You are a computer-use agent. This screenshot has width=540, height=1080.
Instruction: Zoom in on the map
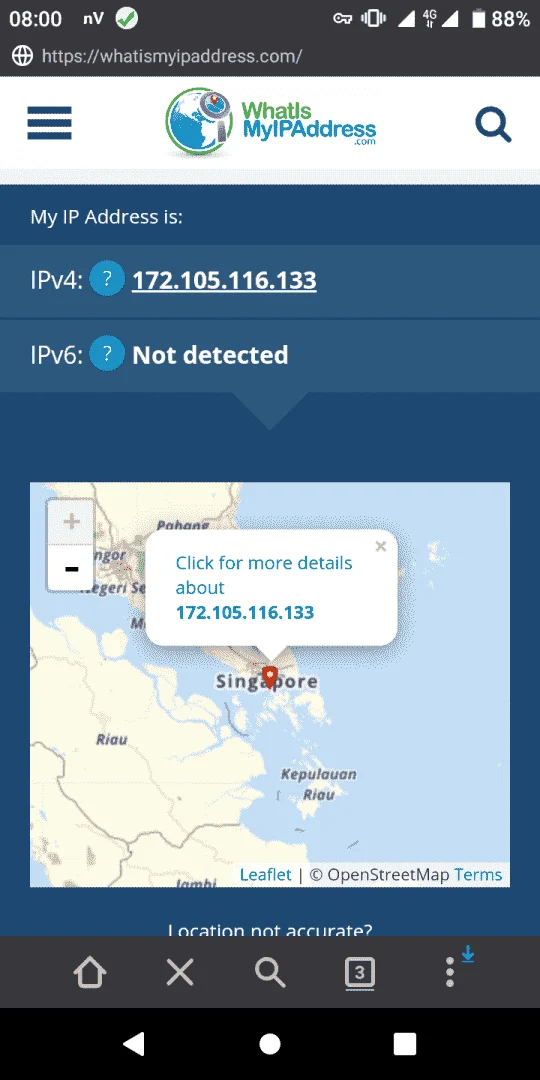[71, 521]
